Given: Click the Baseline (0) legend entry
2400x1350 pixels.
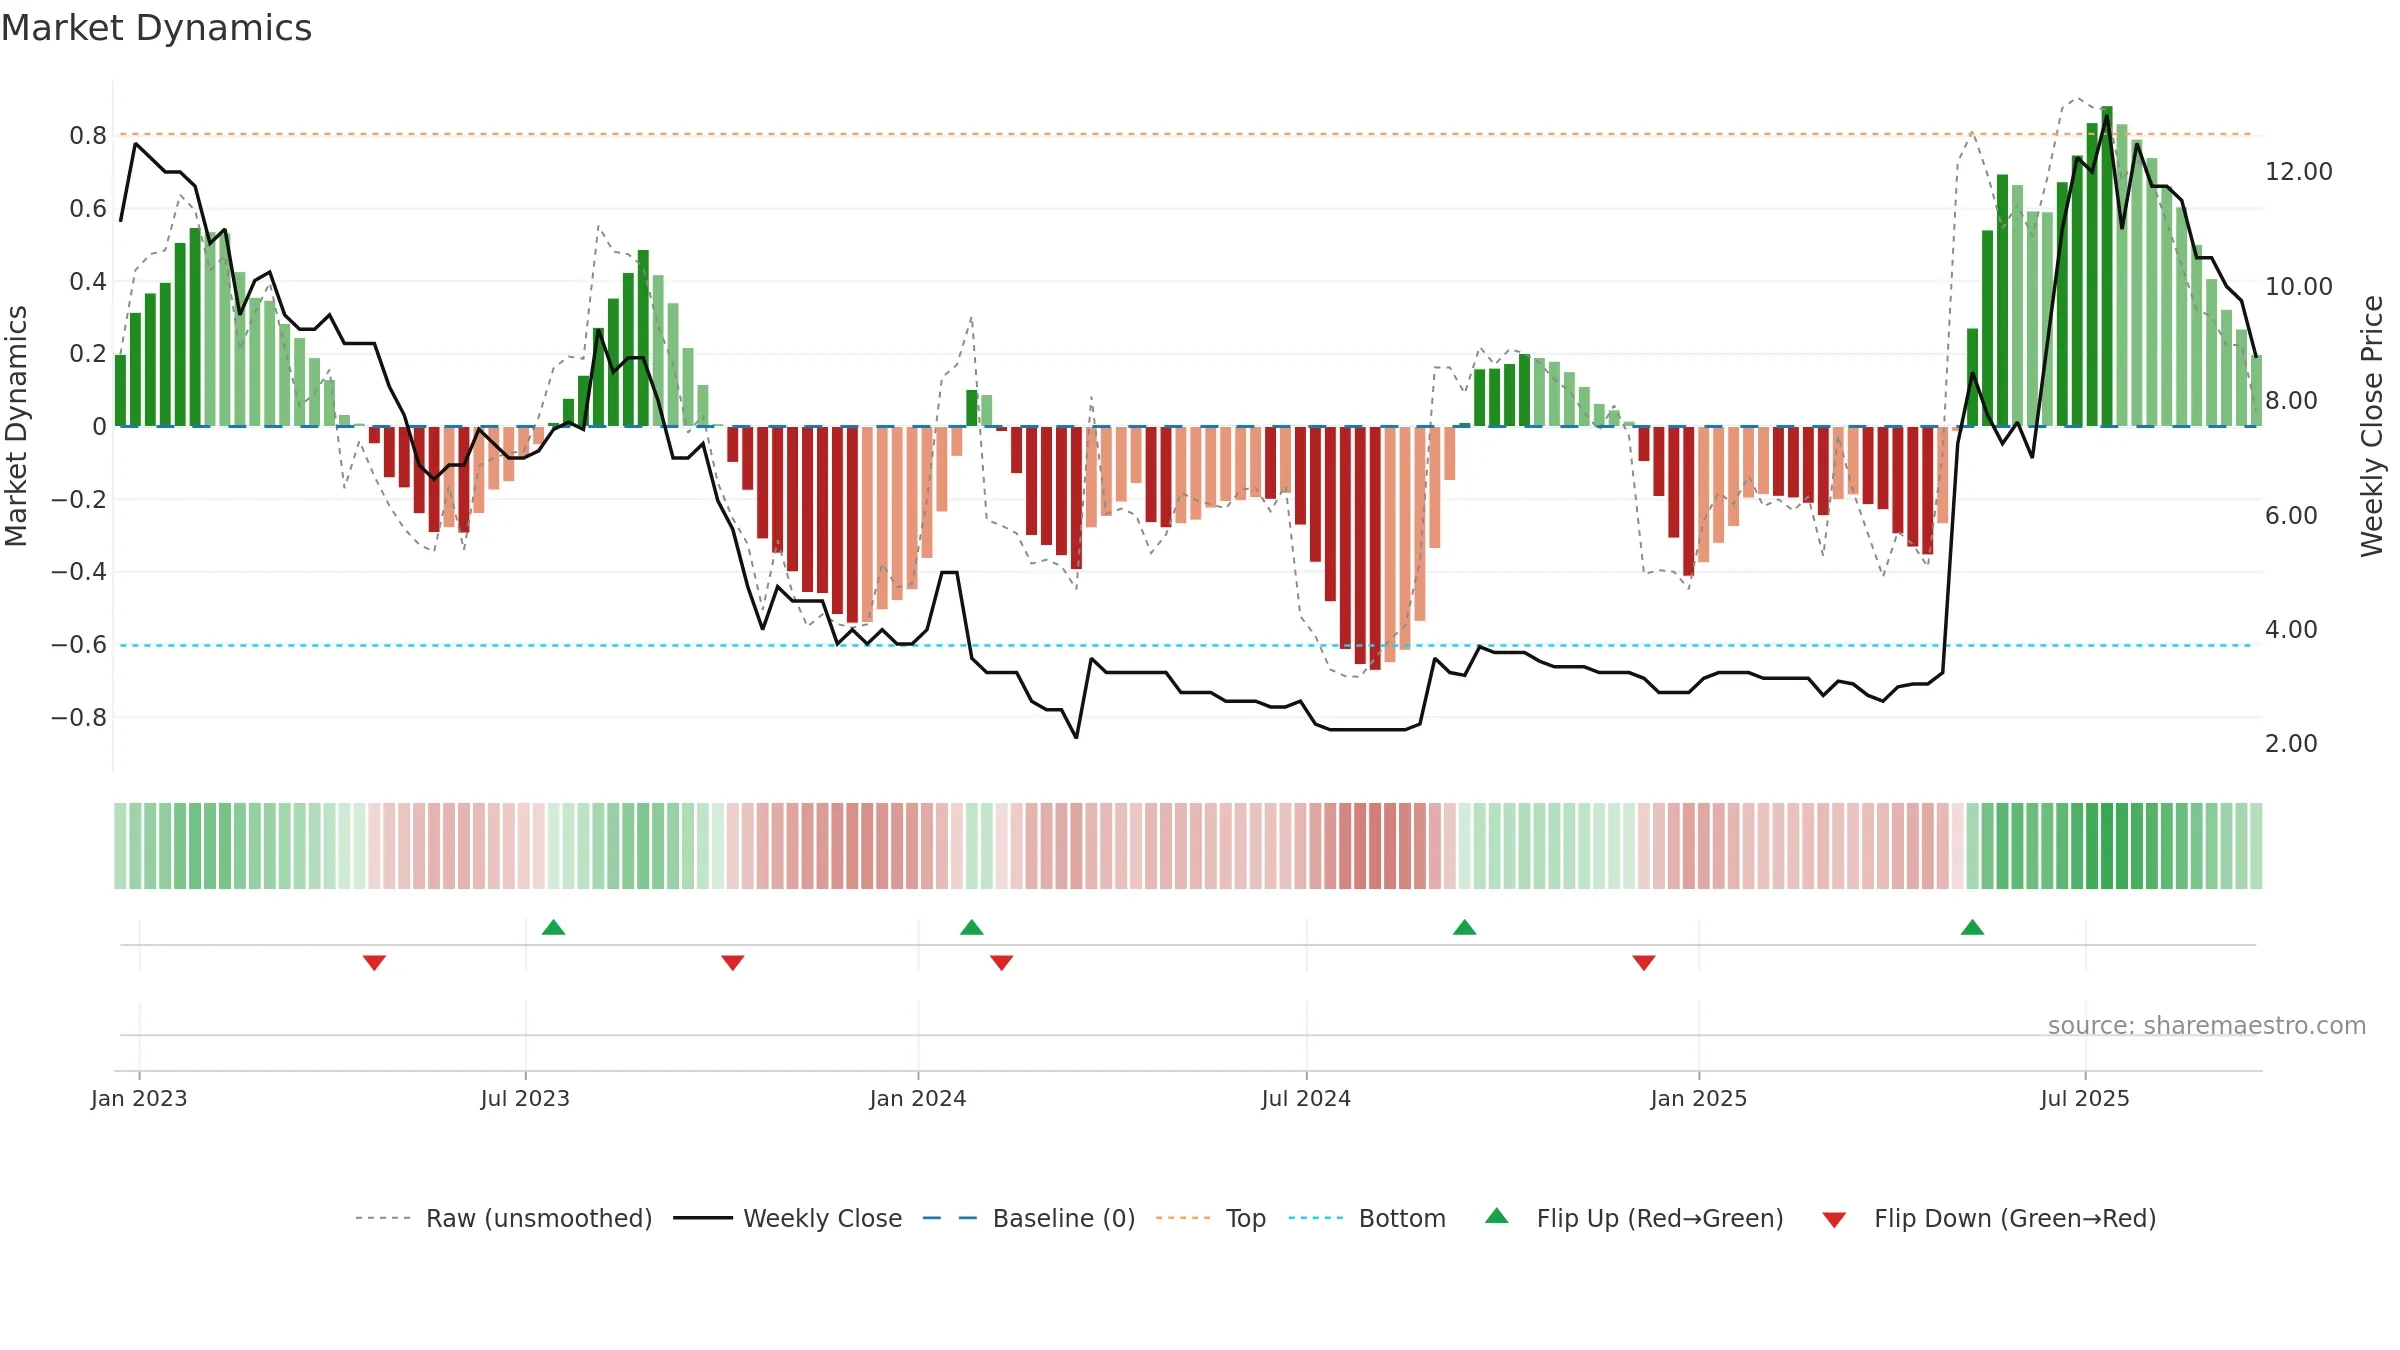Looking at the screenshot, I should point(1028,1218).
